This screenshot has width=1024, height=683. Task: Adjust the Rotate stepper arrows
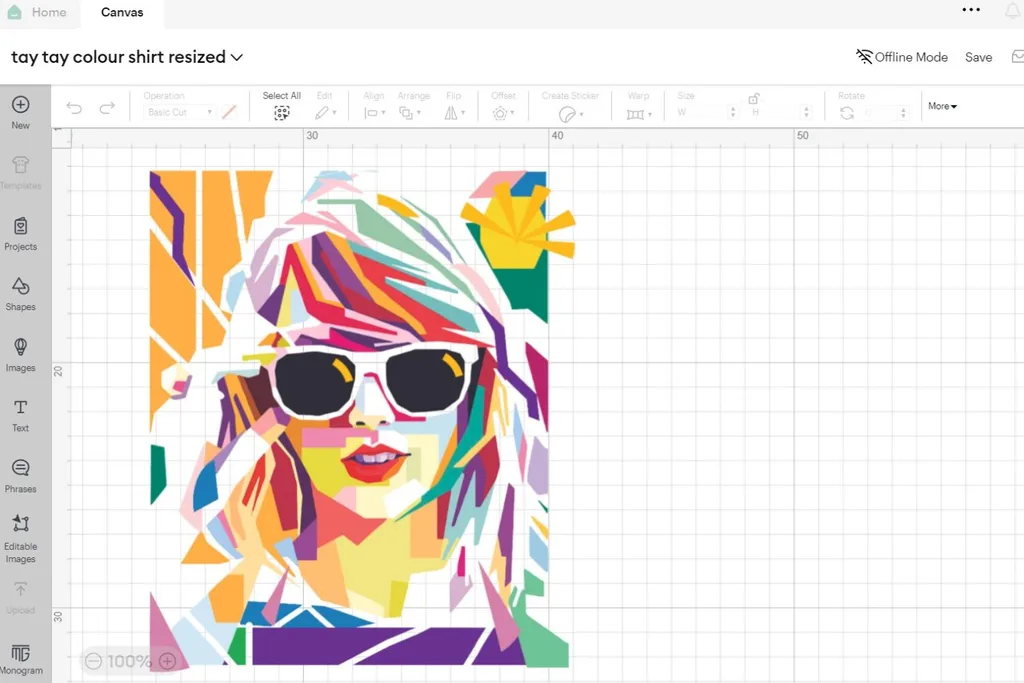903,112
